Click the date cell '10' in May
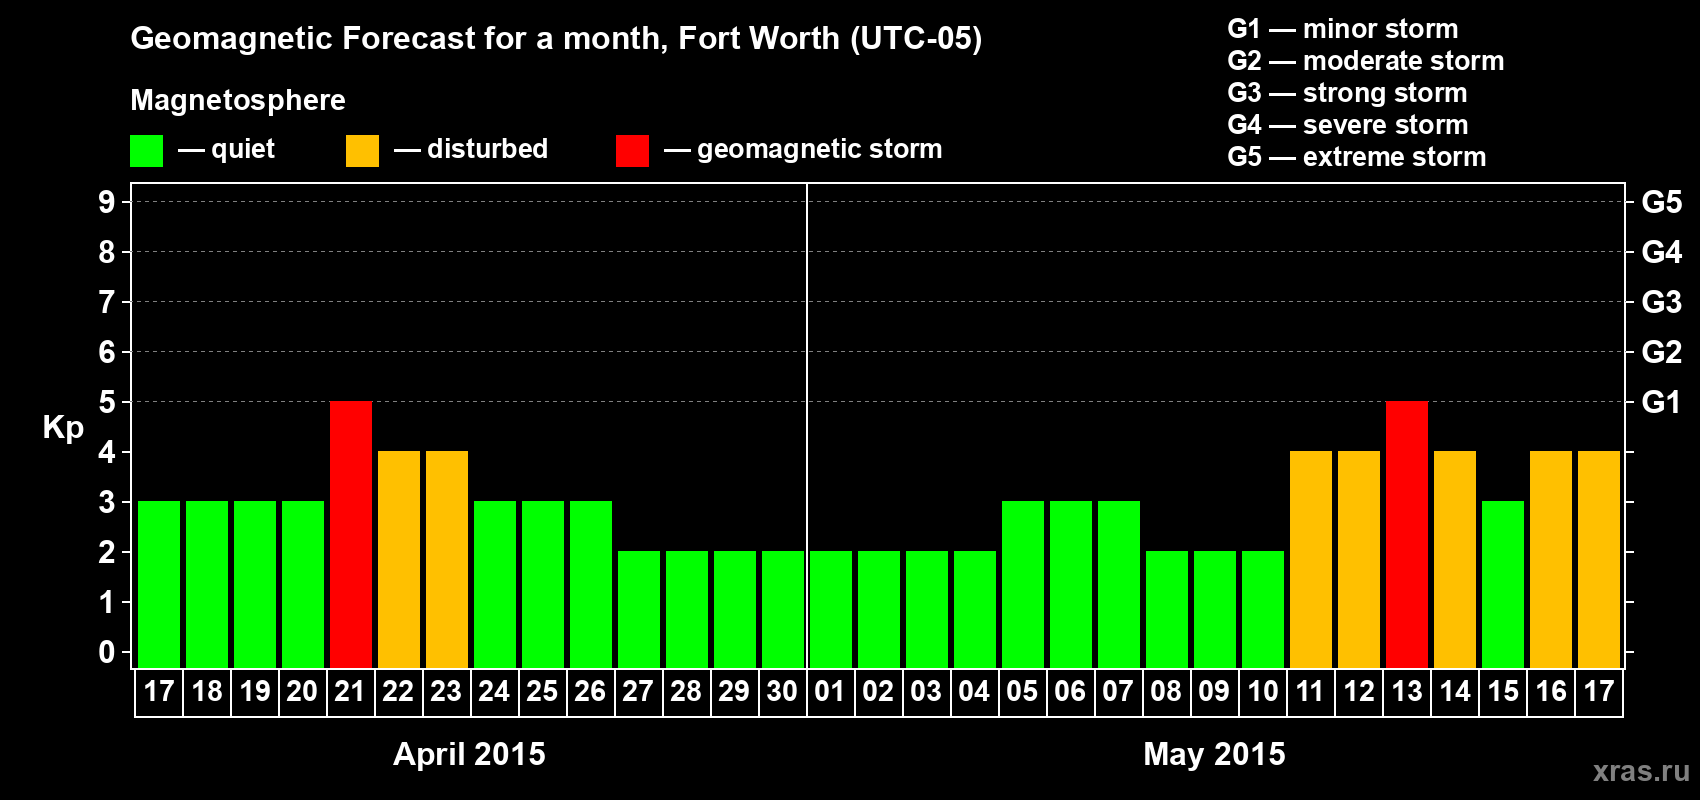1700x800 pixels. pyautogui.click(x=1263, y=692)
